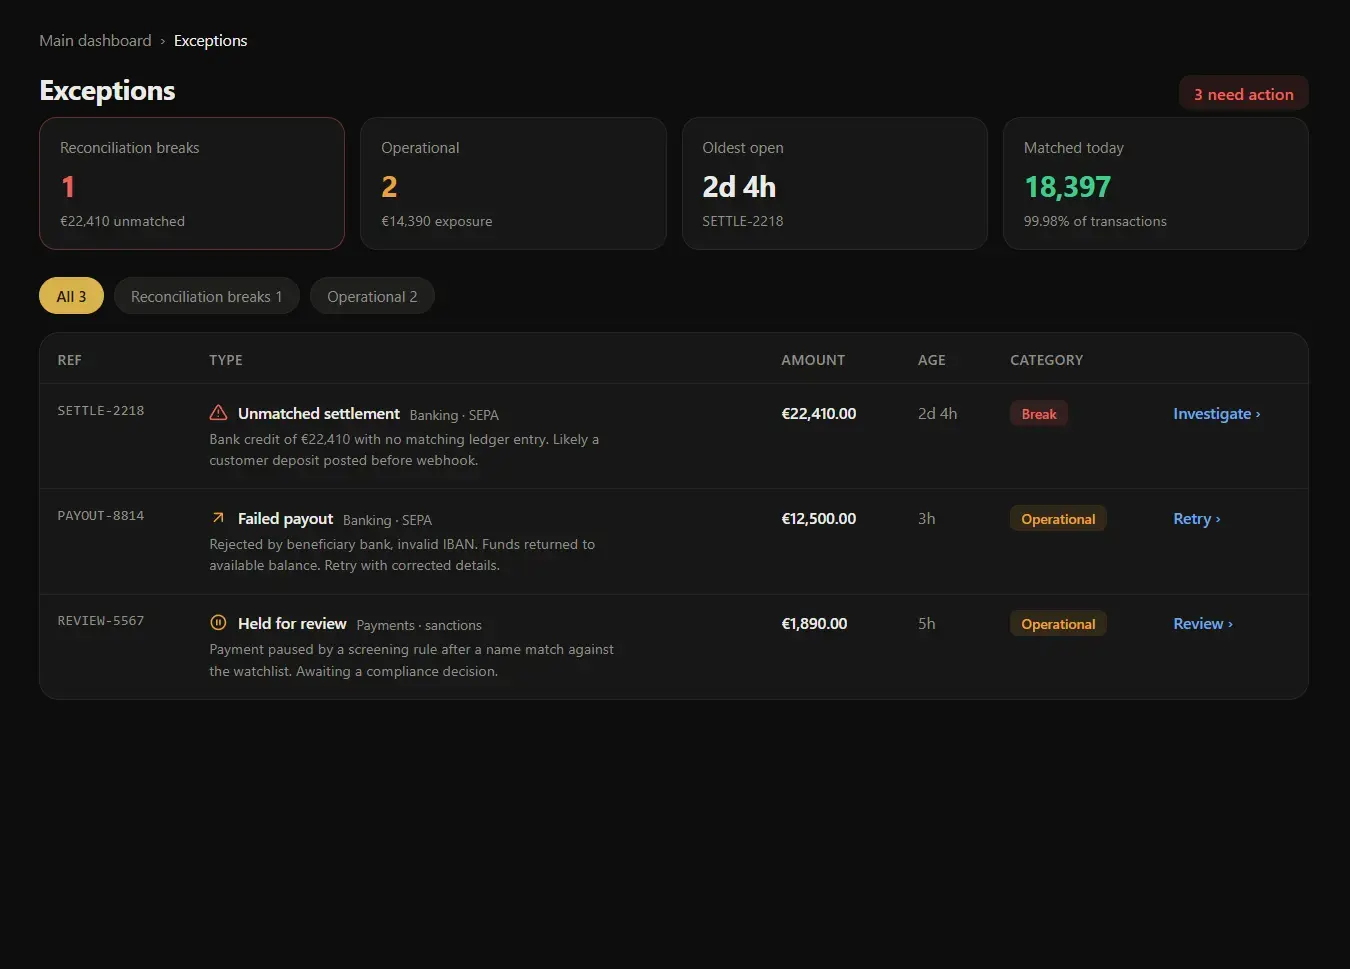Go back to Main dashboard breadcrumb
The image size is (1350, 969).
pos(95,40)
